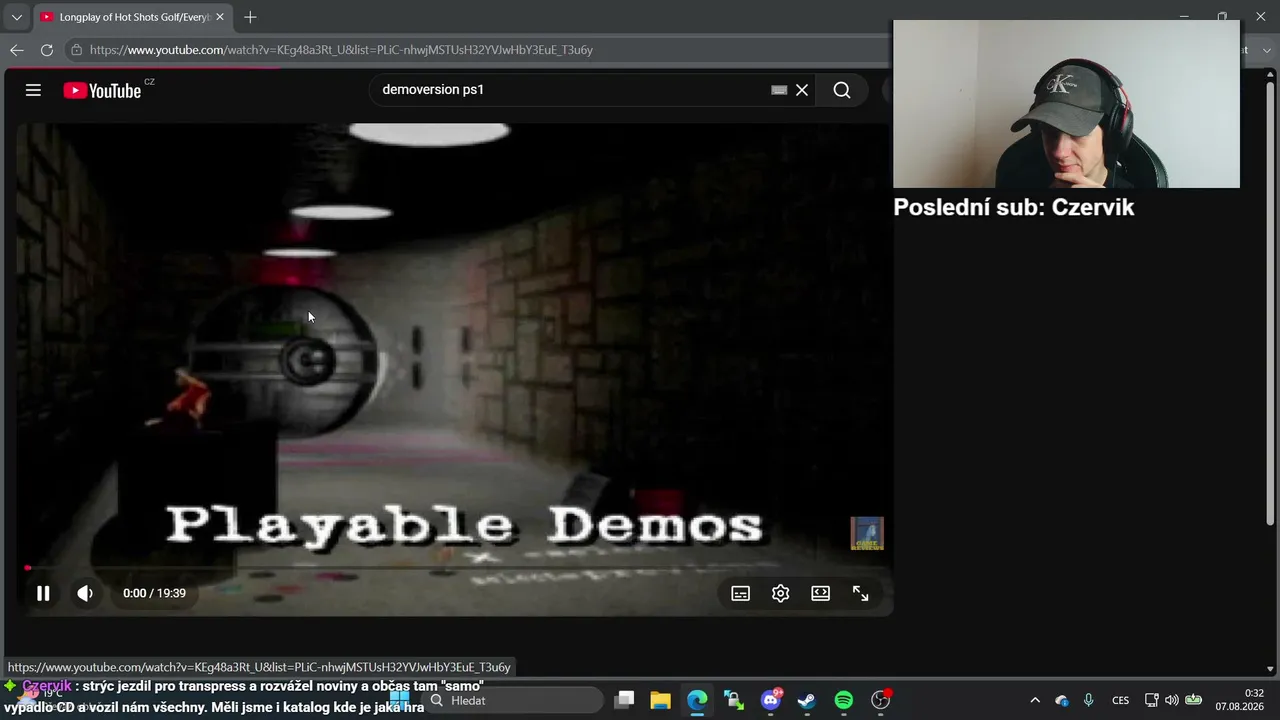Viewport: 1280px width, 720px height.
Task: Open Steam from the taskbar
Action: point(806,700)
